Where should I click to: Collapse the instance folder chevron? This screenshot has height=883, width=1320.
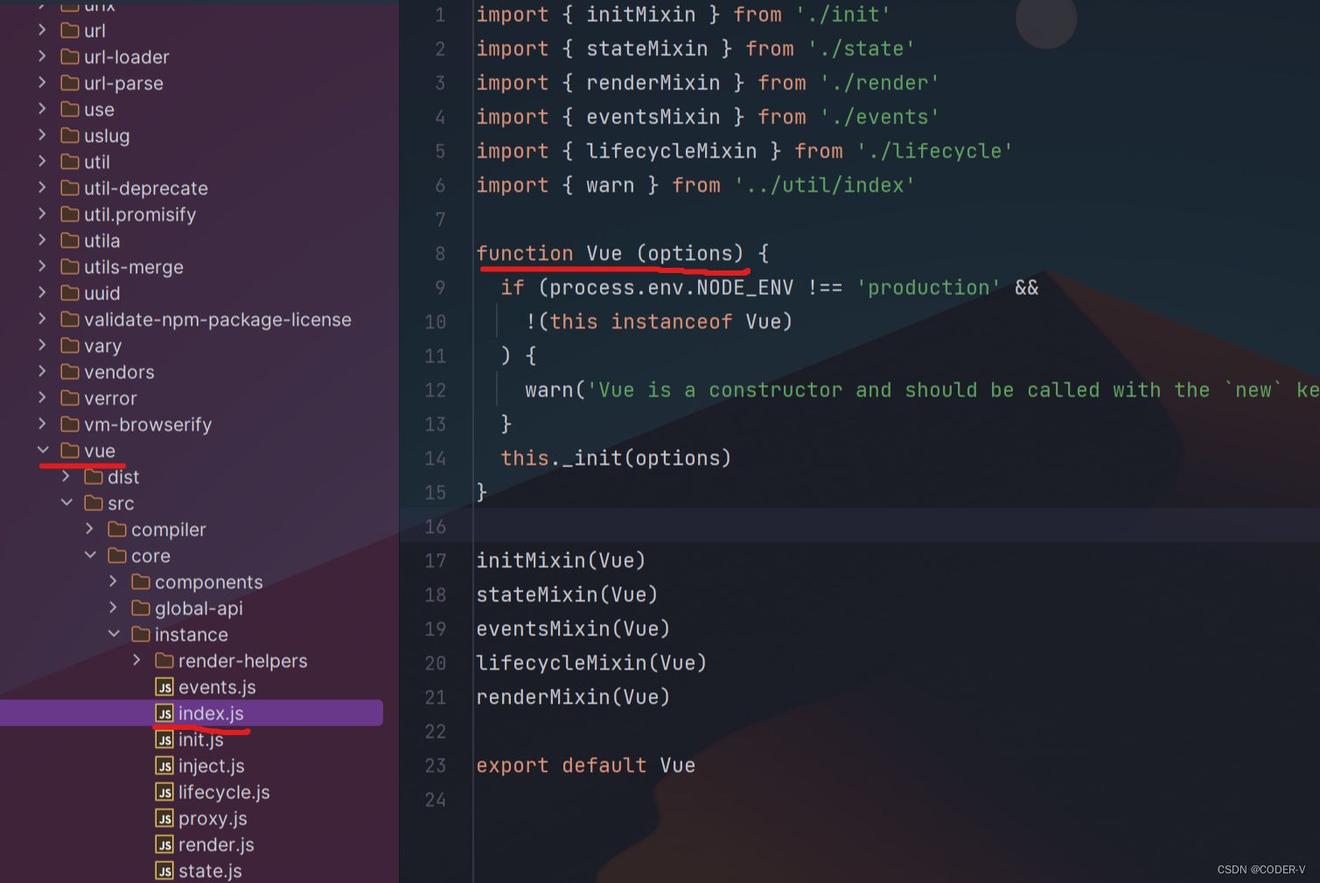tap(114, 634)
